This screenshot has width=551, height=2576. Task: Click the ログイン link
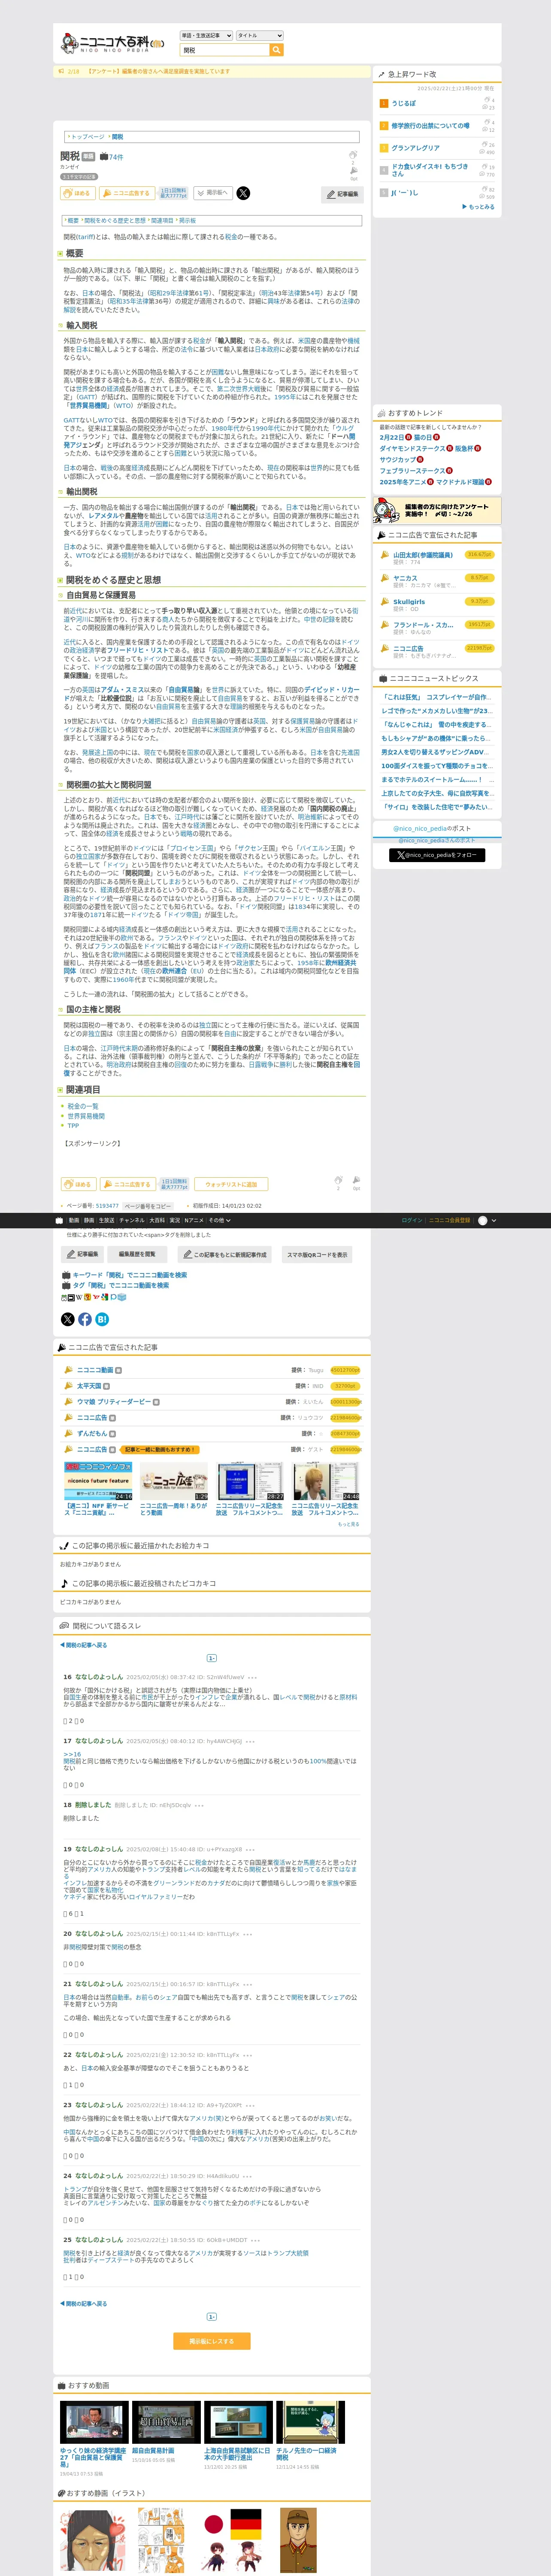pyautogui.click(x=412, y=1220)
